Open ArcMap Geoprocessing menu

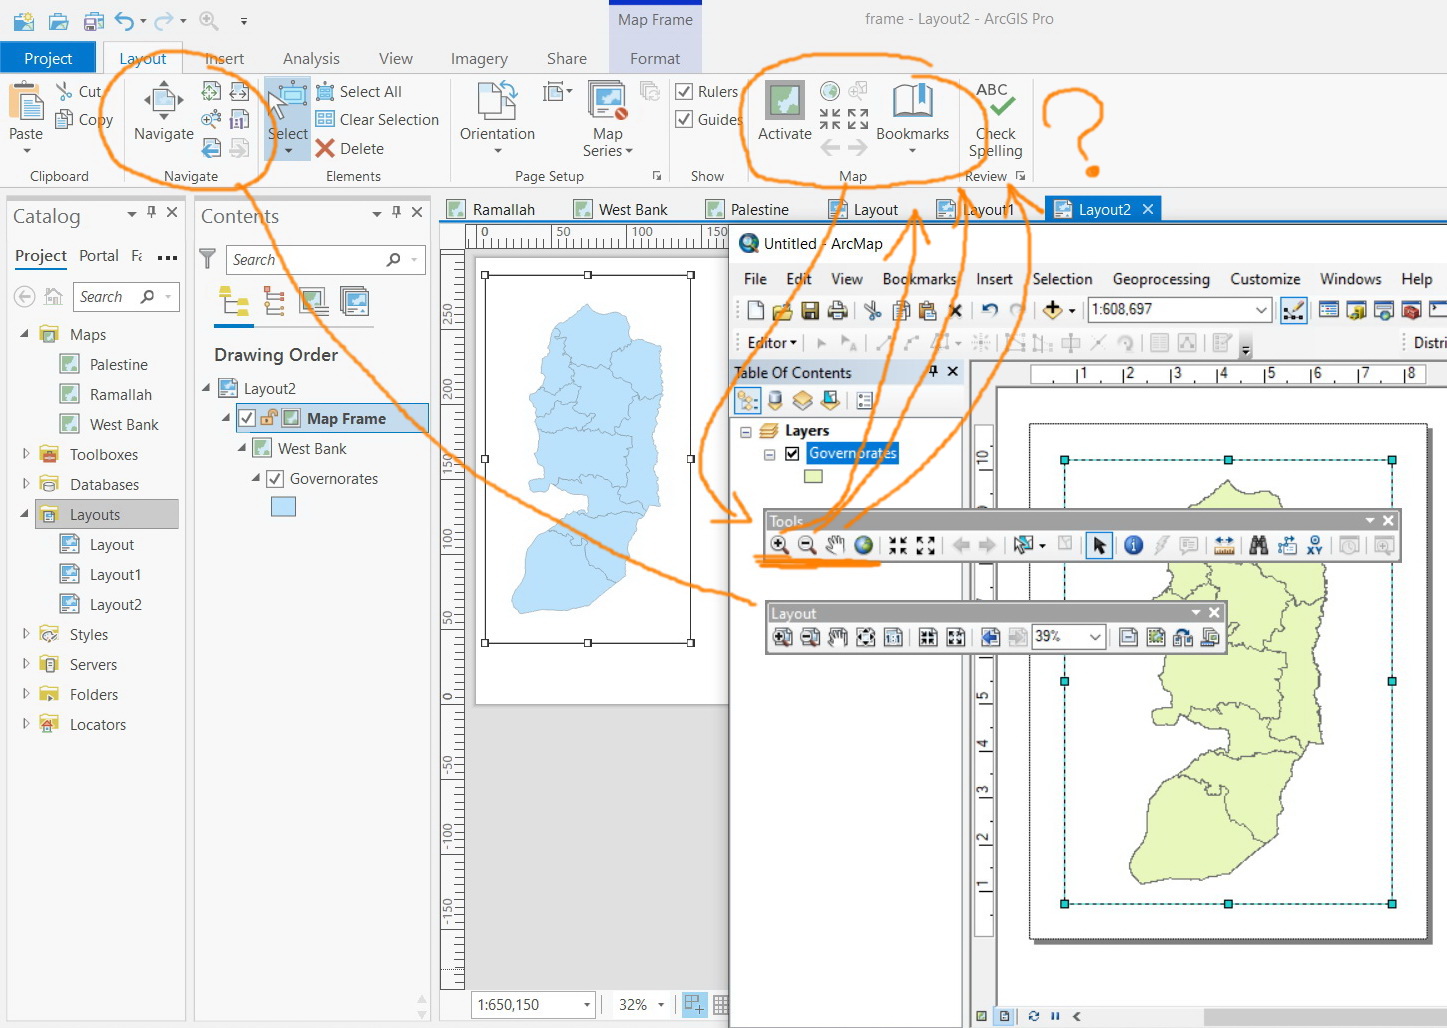click(1161, 279)
